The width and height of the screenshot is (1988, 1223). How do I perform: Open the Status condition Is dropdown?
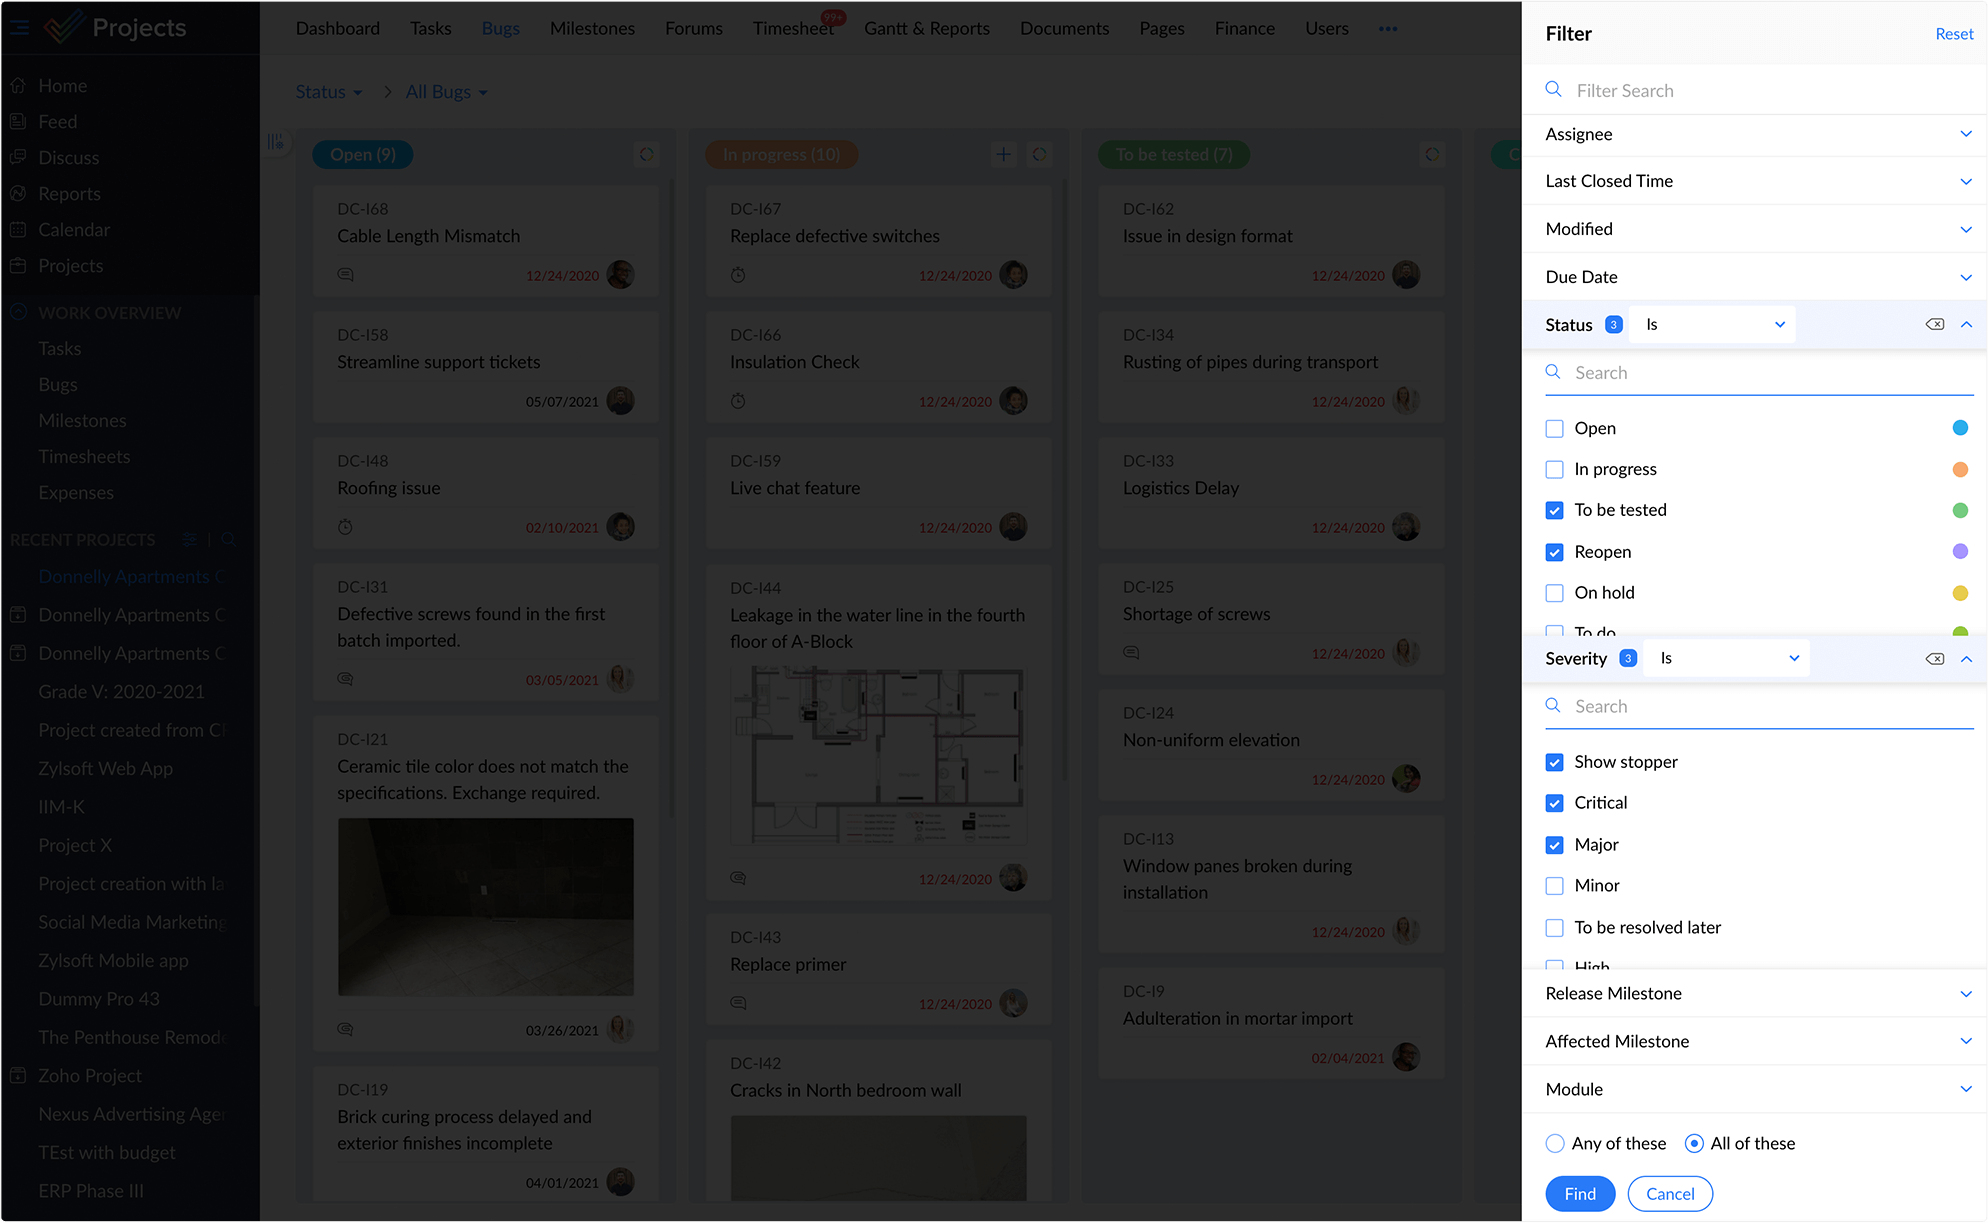1713,324
